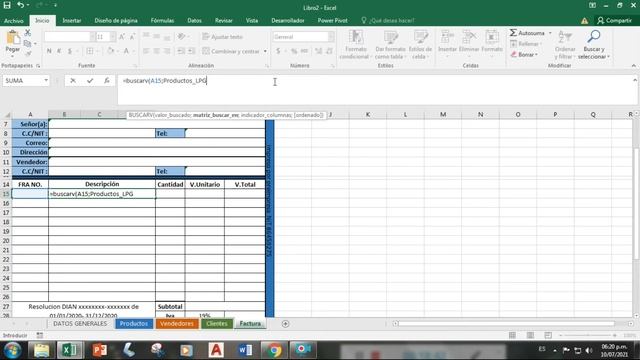Click the Pegar paste icon
This screenshot has width=640, height=360.
click(x=13, y=38)
